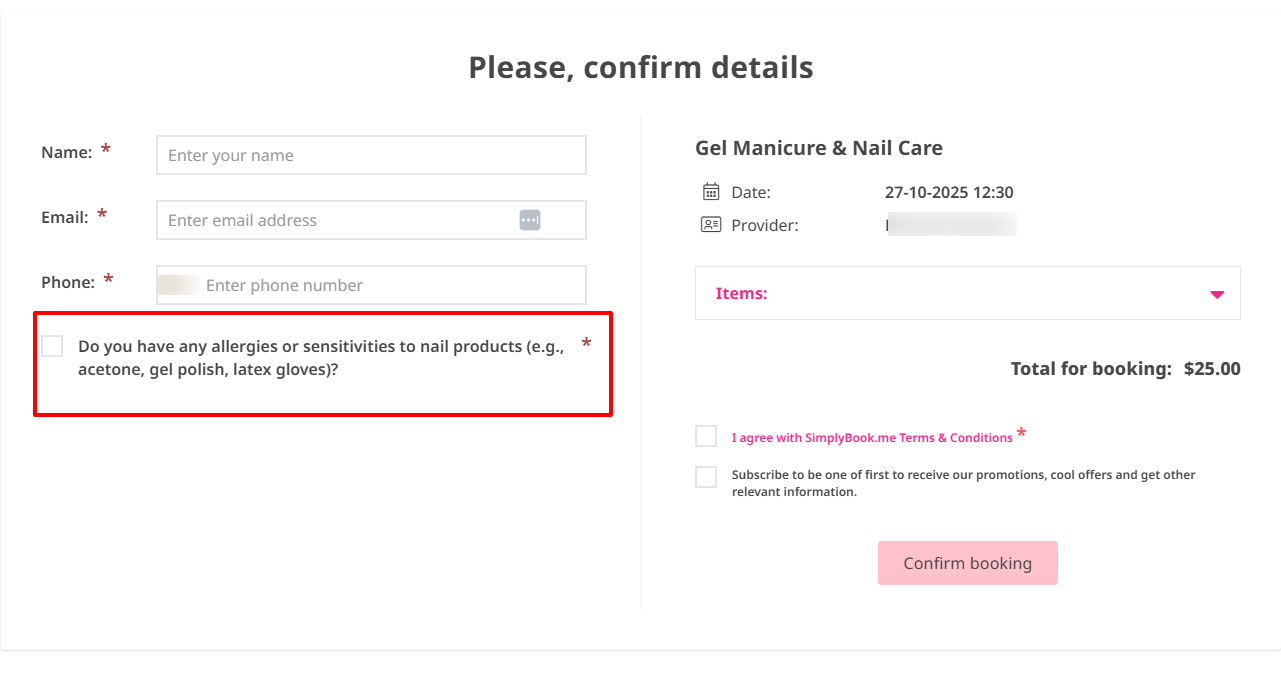
Task: Click the Please, confirm details heading
Action: (x=640, y=67)
